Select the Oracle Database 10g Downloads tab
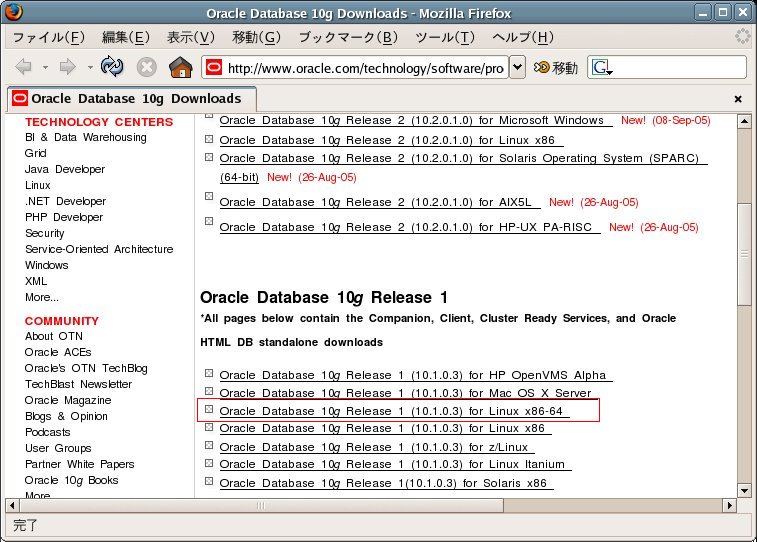Image resolution: width=757 pixels, height=542 pixels. tap(131, 99)
